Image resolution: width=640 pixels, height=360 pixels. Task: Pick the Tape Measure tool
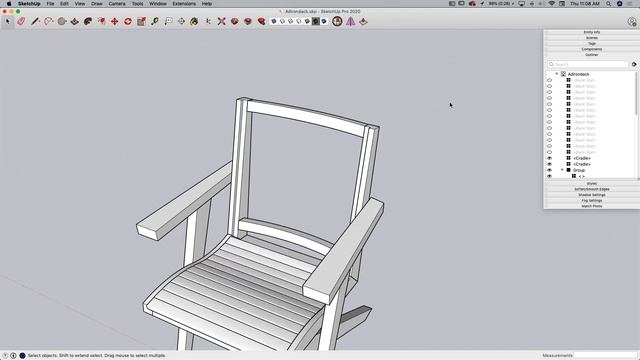[155, 21]
